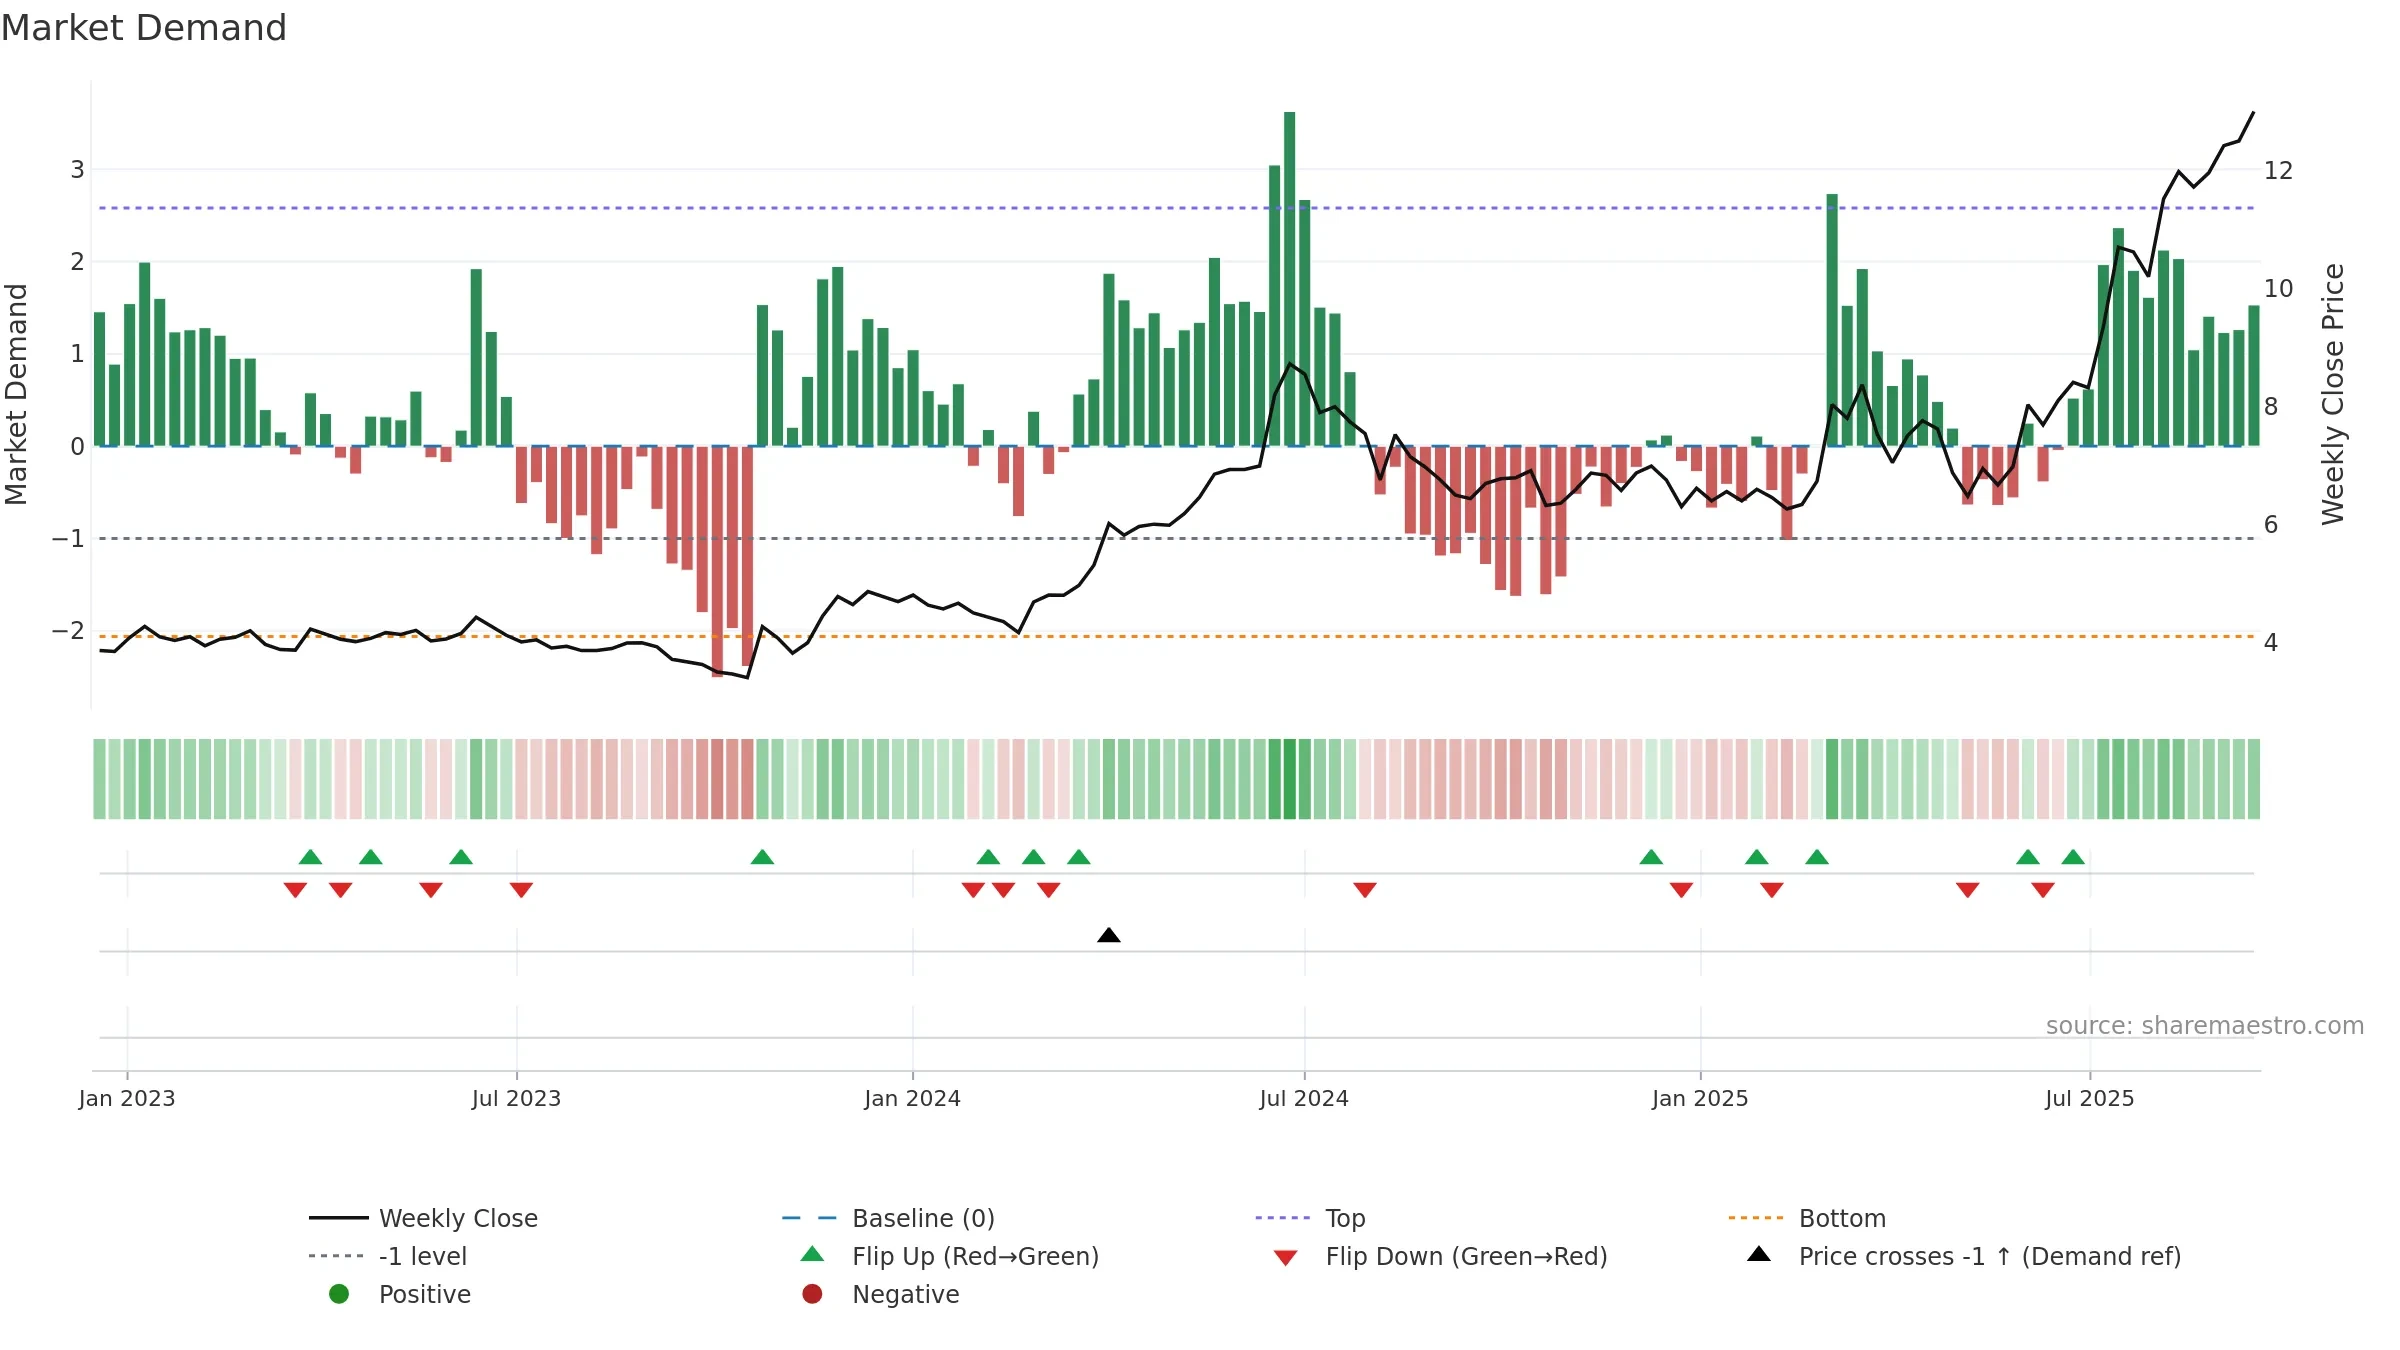Viewport: 2400px width, 1350px height.
Task: Click the green circle Positive legend icon
Action: click(x=339, y=1294)
